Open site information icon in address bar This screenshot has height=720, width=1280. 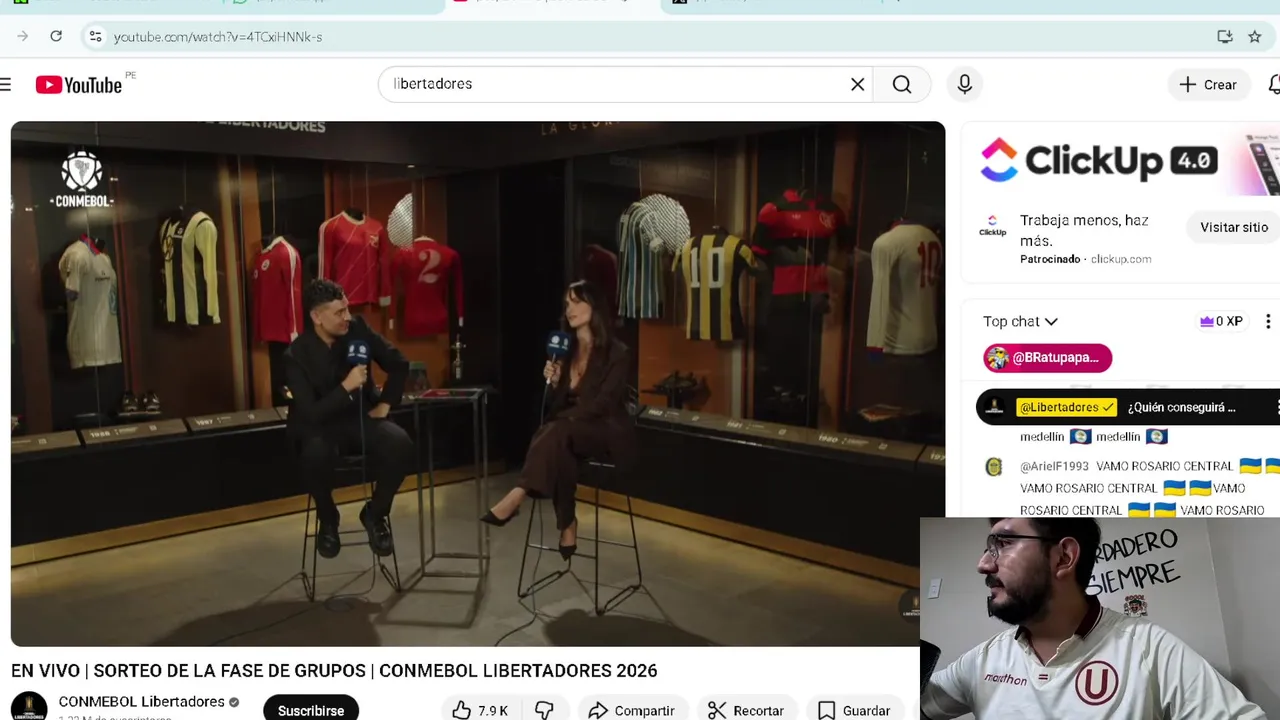click(x=95, y=36)
